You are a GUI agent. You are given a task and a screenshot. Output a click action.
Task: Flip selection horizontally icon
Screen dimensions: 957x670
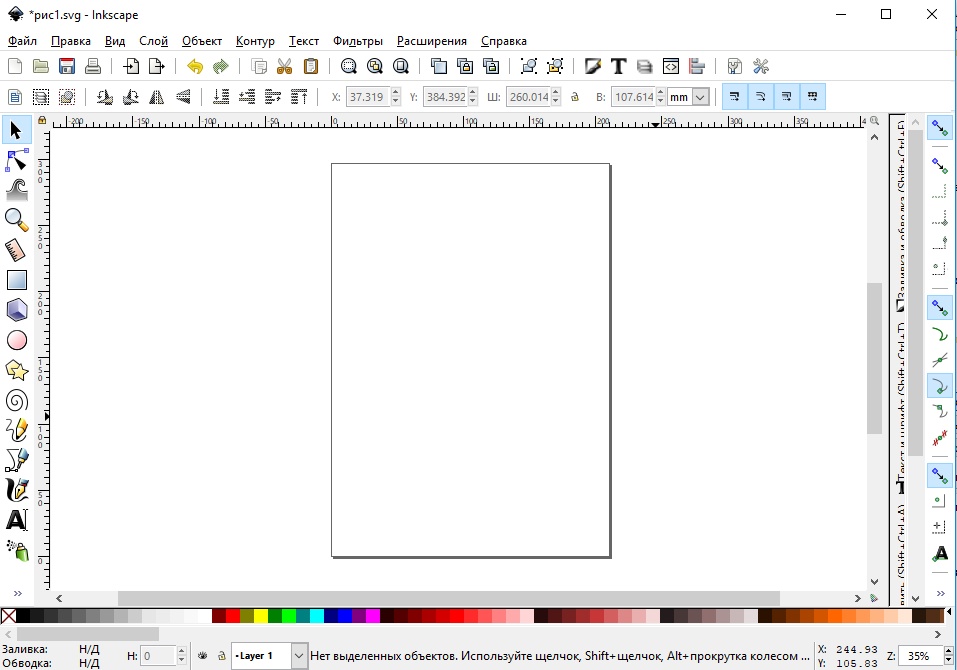click(x=157, y=96)
